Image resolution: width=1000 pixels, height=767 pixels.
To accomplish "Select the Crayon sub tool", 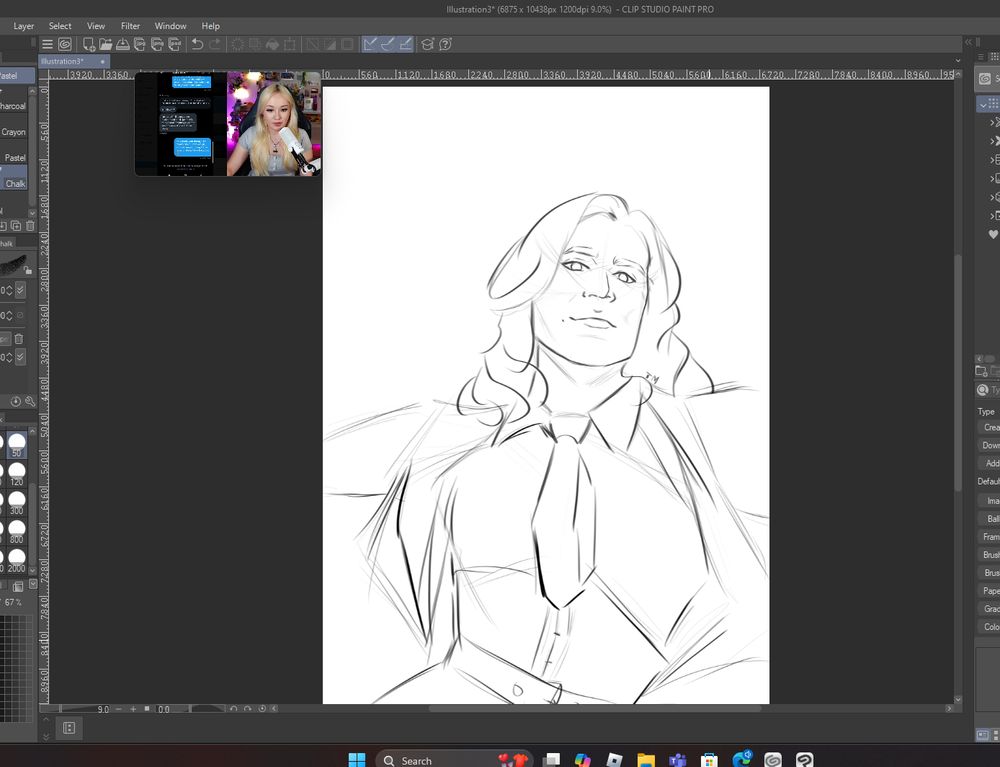I will point(14,132).
